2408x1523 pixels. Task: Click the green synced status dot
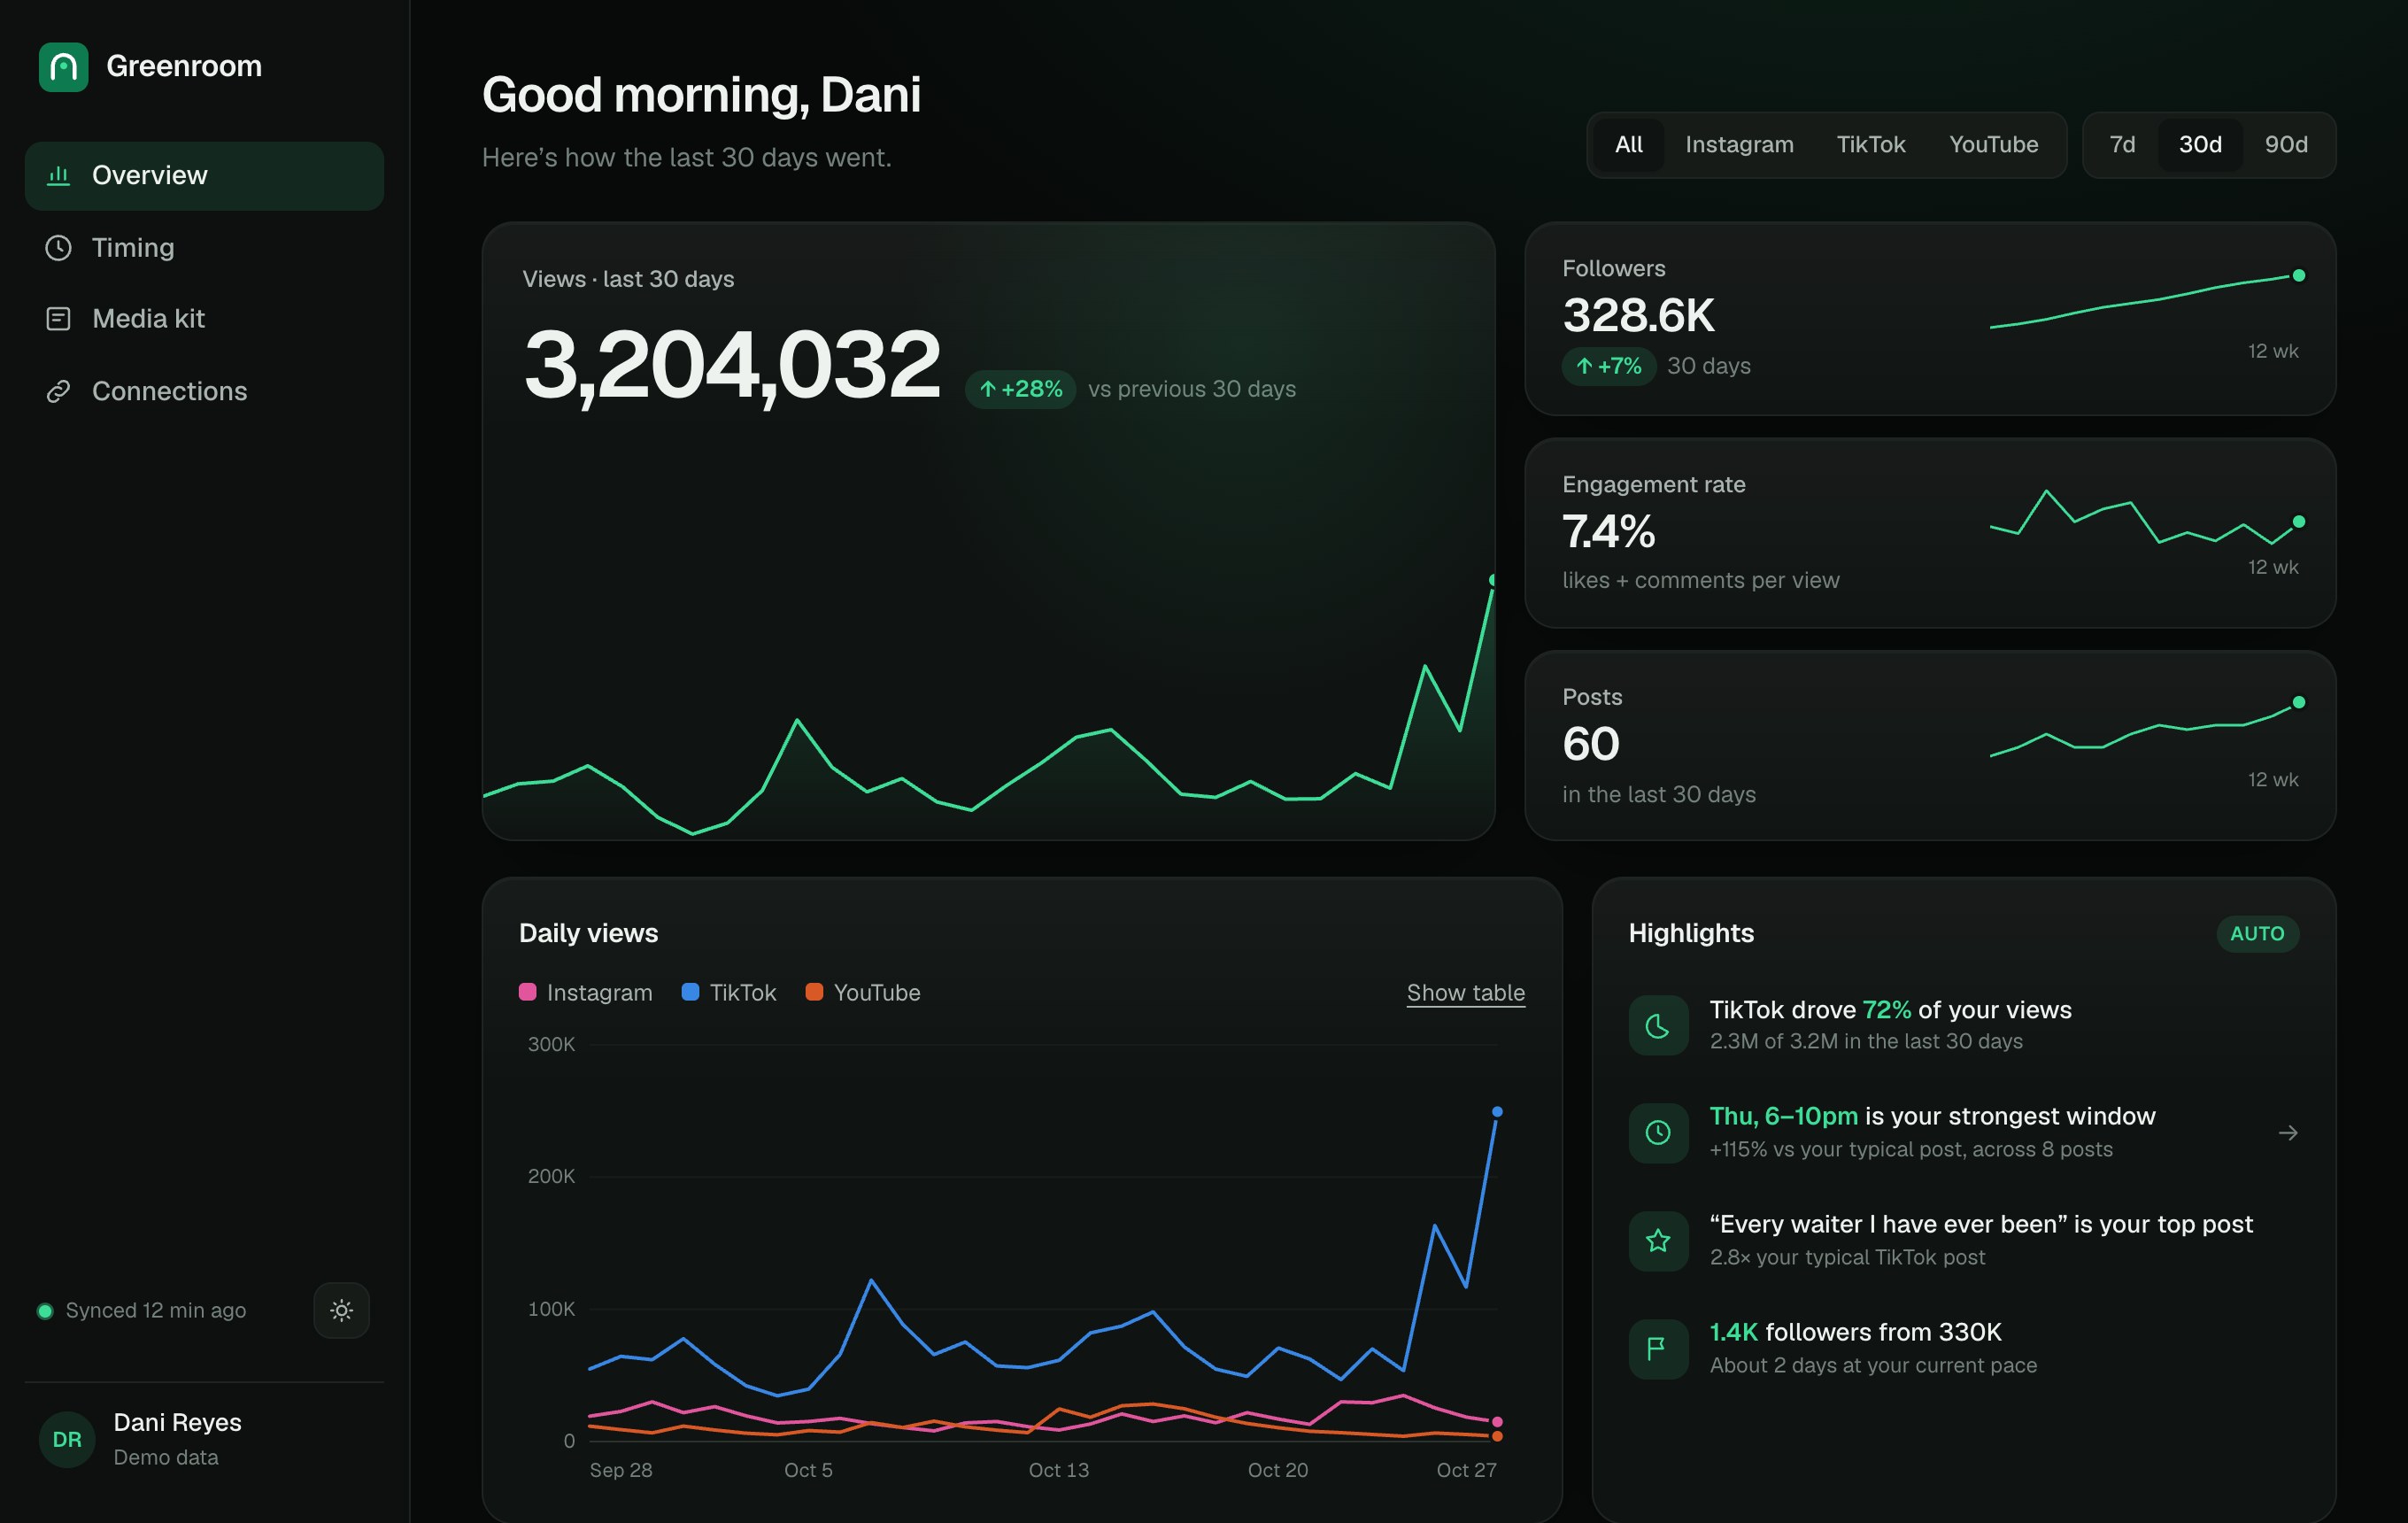tap(45, 1311)
